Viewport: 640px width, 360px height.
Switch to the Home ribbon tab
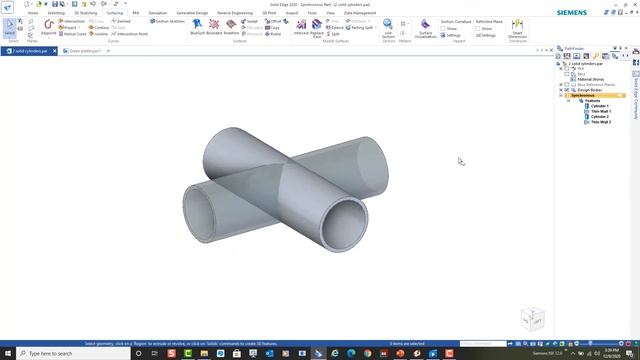click(x=33, y=13)
